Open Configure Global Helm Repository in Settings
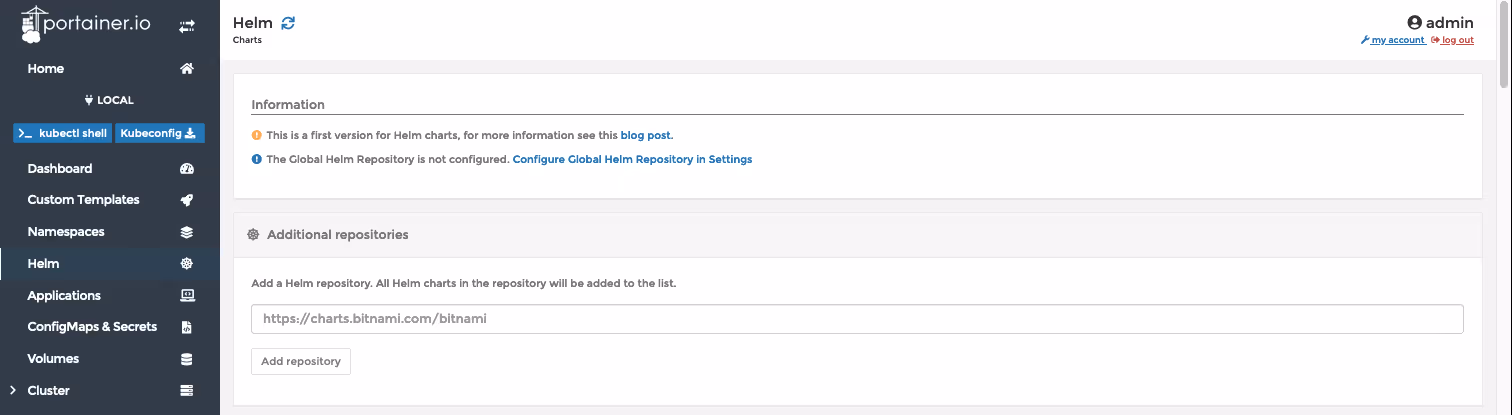Image resolution: width=1512 pixels, height=415 pixels. pos(632,159)
